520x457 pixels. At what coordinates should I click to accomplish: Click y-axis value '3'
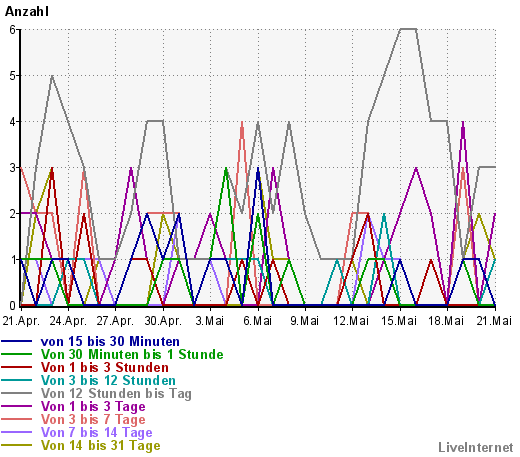tap(13, 168)
